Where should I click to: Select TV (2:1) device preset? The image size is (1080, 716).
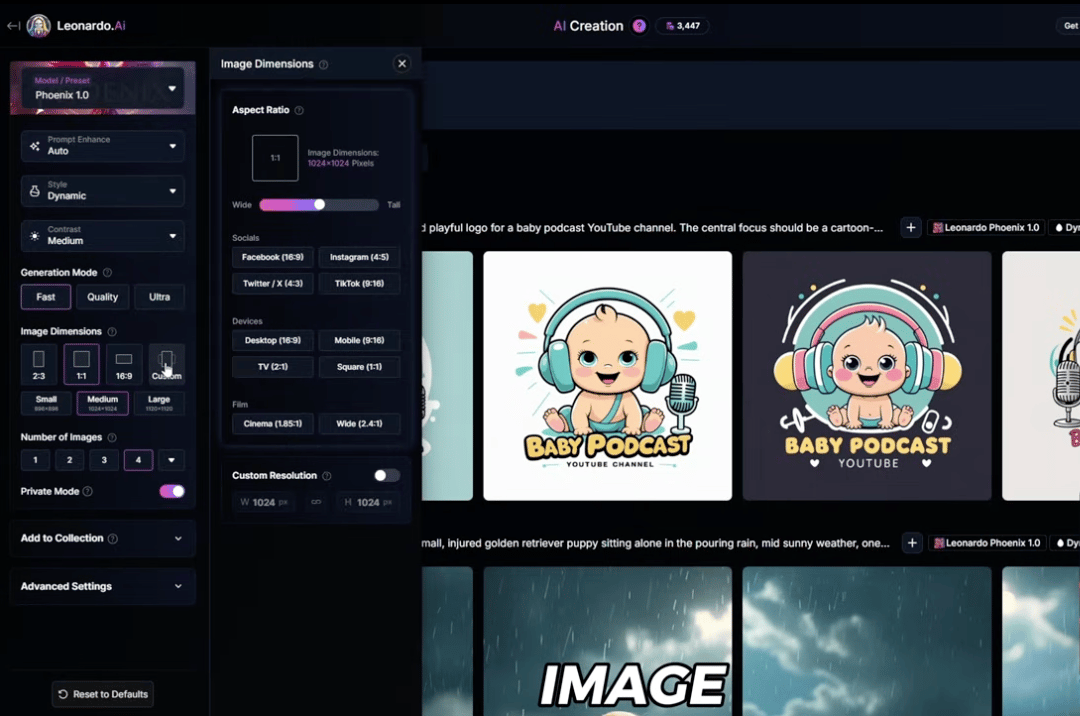pos(273,366)
